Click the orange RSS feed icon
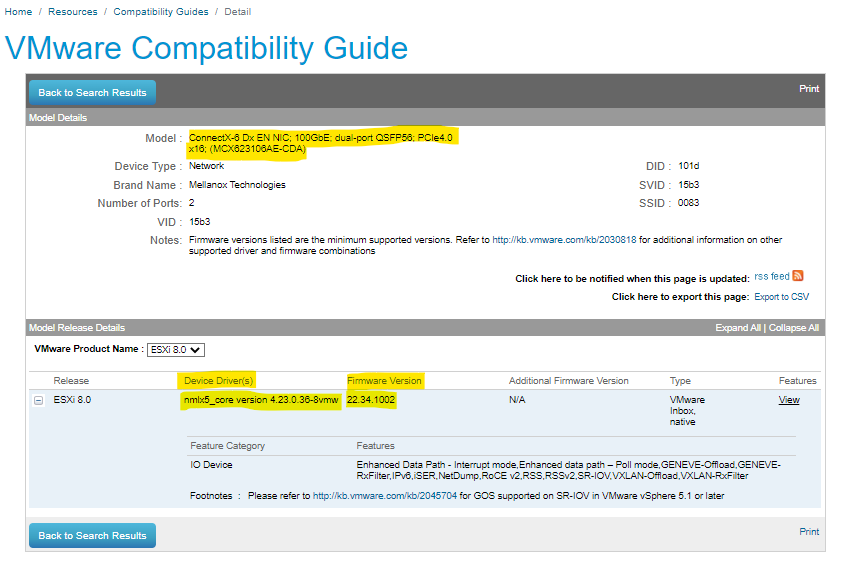855x569 pixels. click(798, 276)
